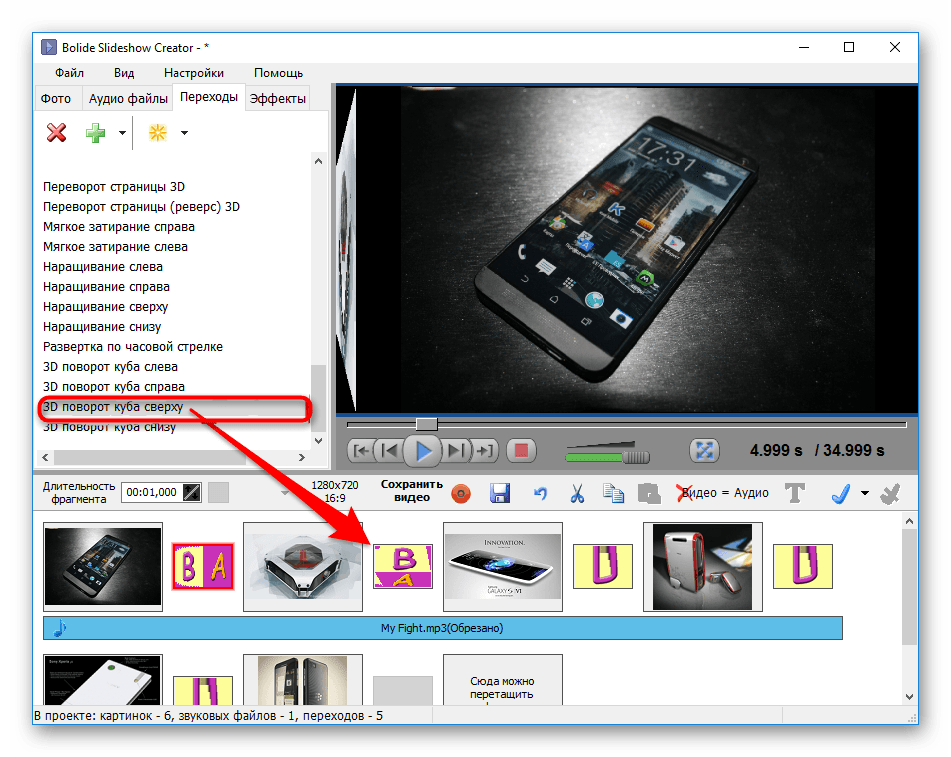Open the Вид menu
This screenshot has height=757, width=951.
click(124, 73)
